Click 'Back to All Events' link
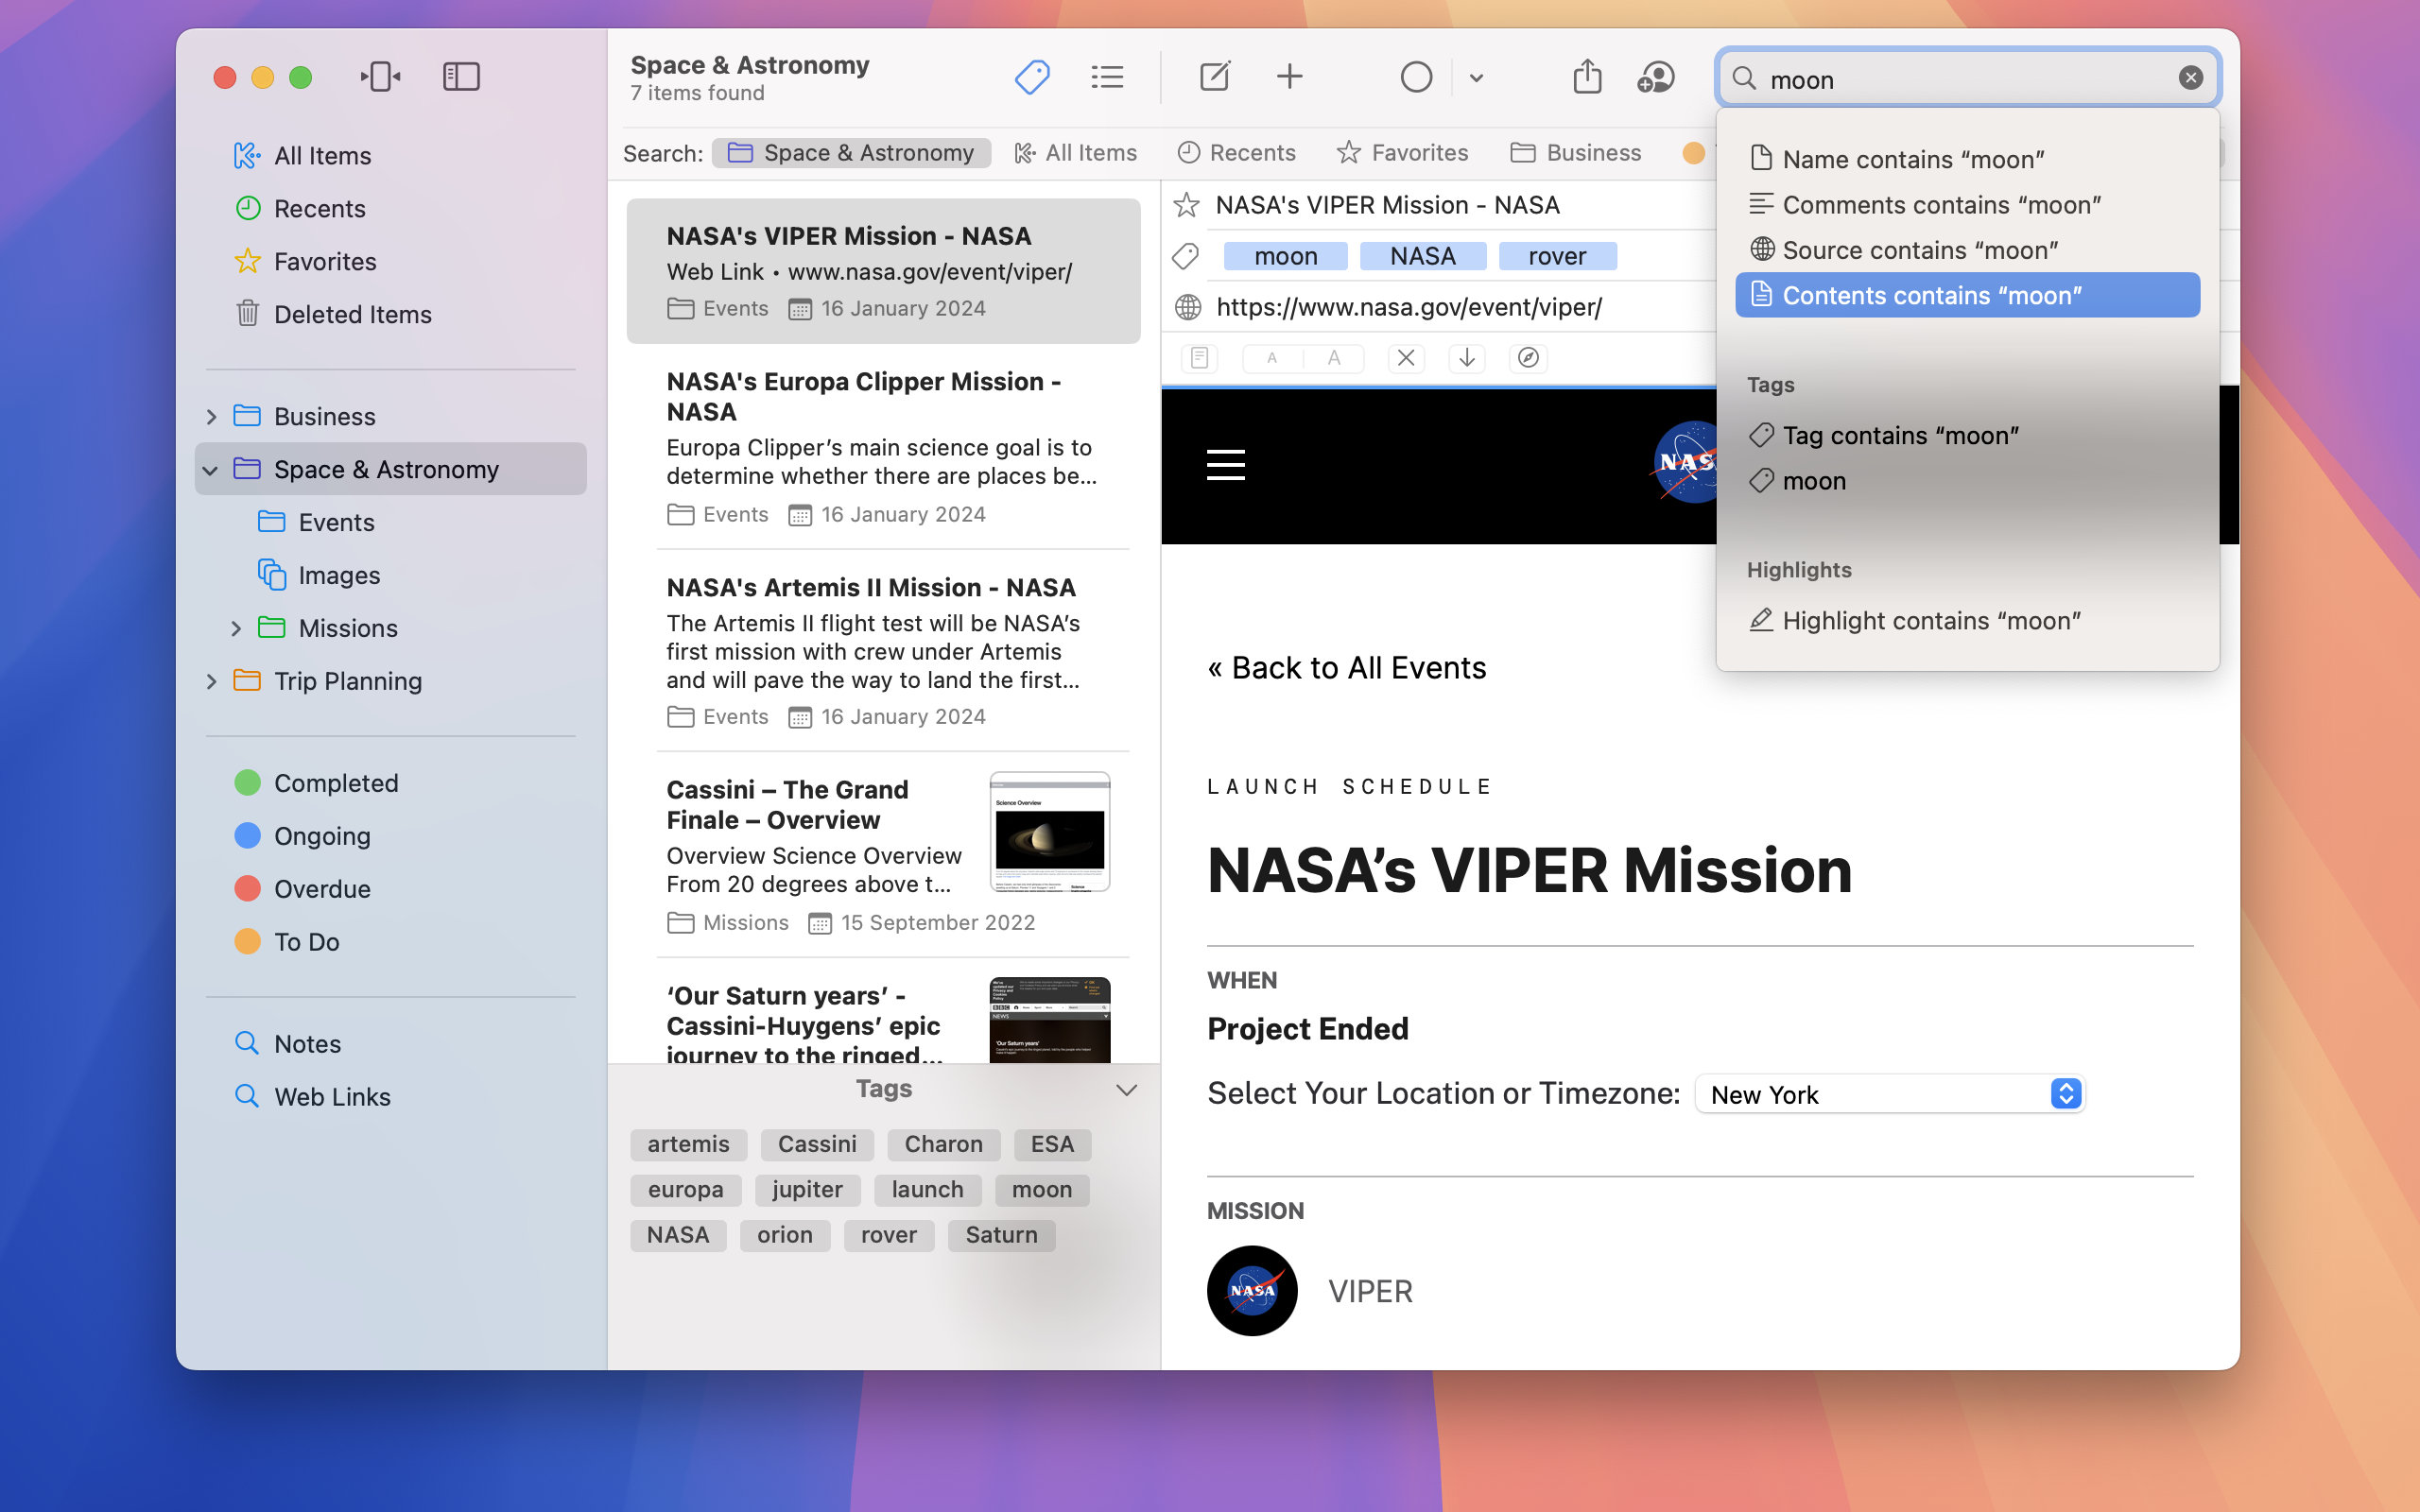This screenshot has width=2420, height=1512. point(1347,667)
